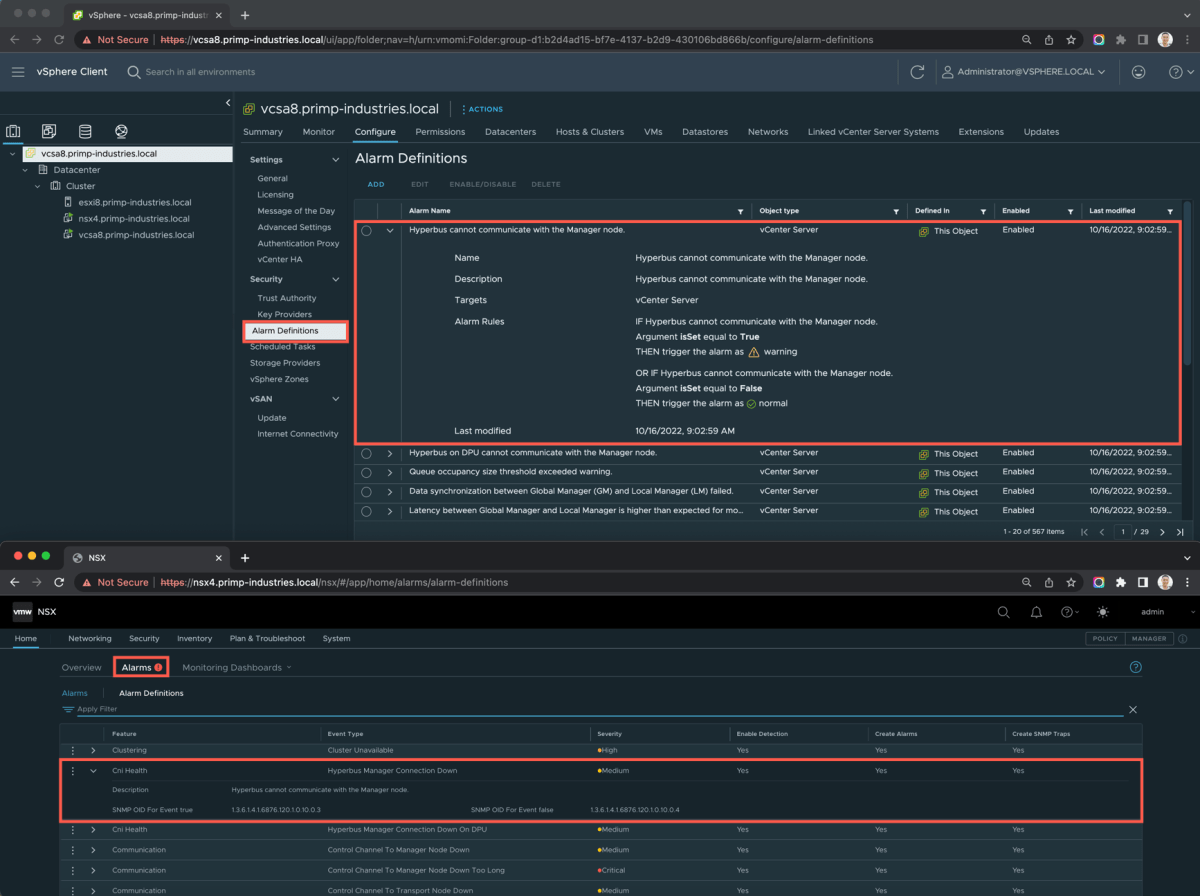
Task: Switch to Storage inventory view icon
Action: click(x=85, y=131)
